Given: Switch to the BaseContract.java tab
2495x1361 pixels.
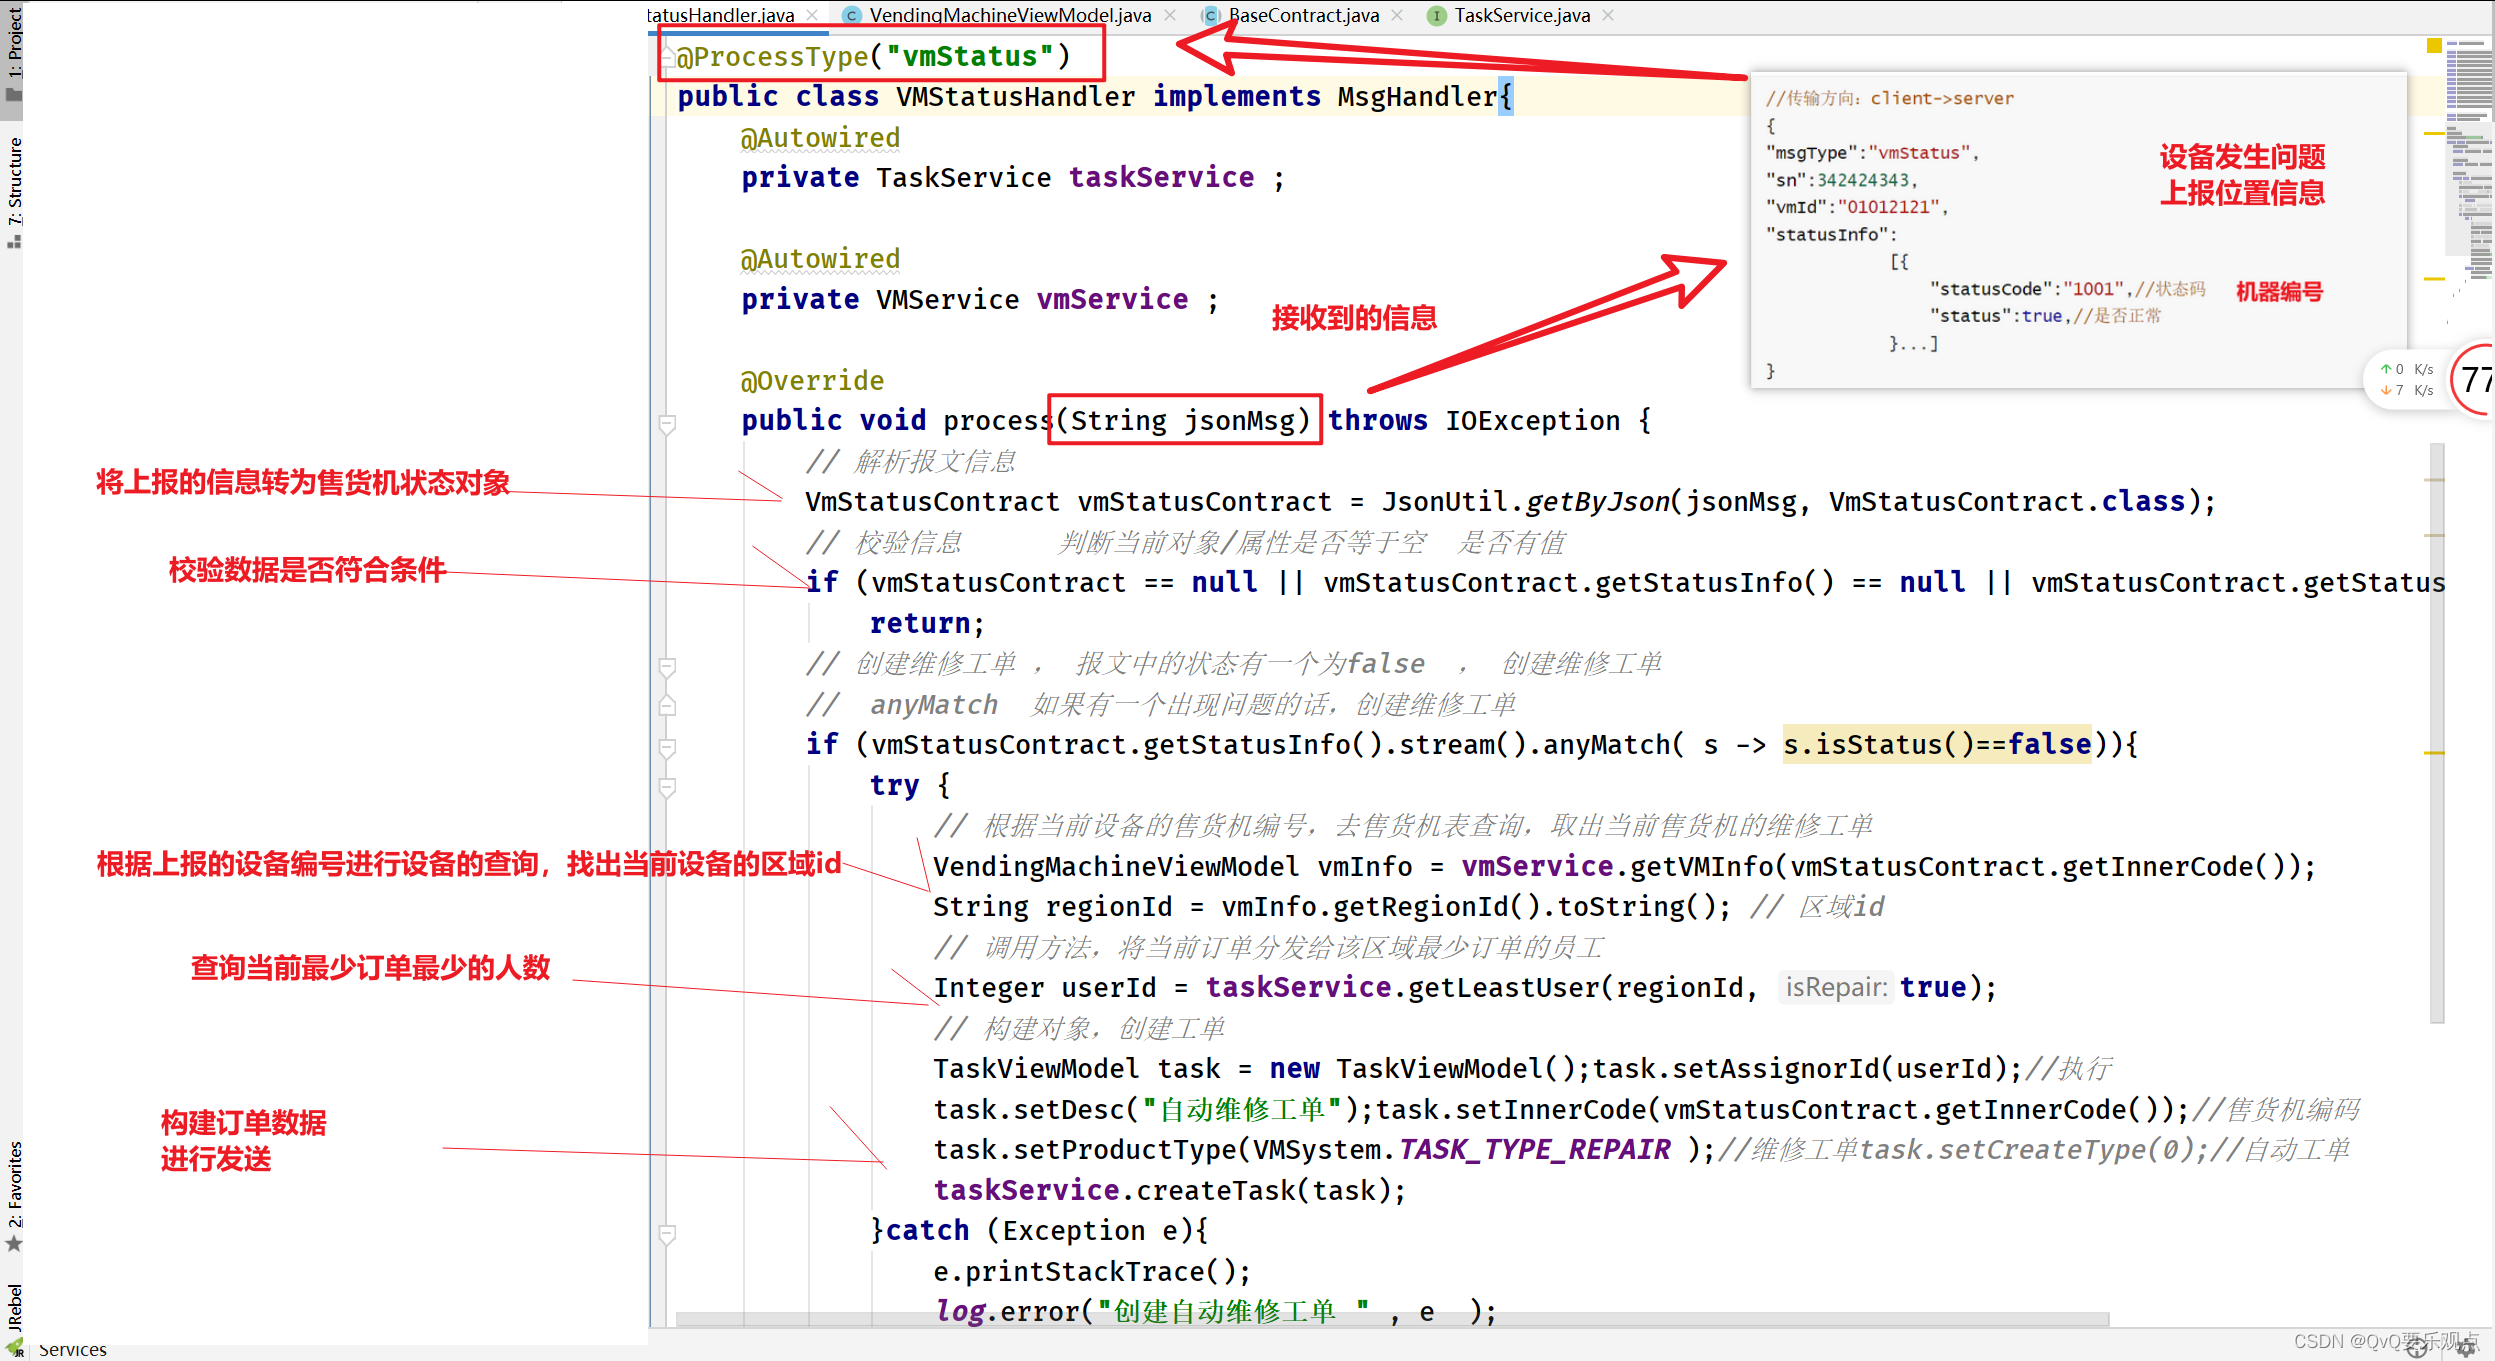Looking at the screenshot, I should point(1303,15).
